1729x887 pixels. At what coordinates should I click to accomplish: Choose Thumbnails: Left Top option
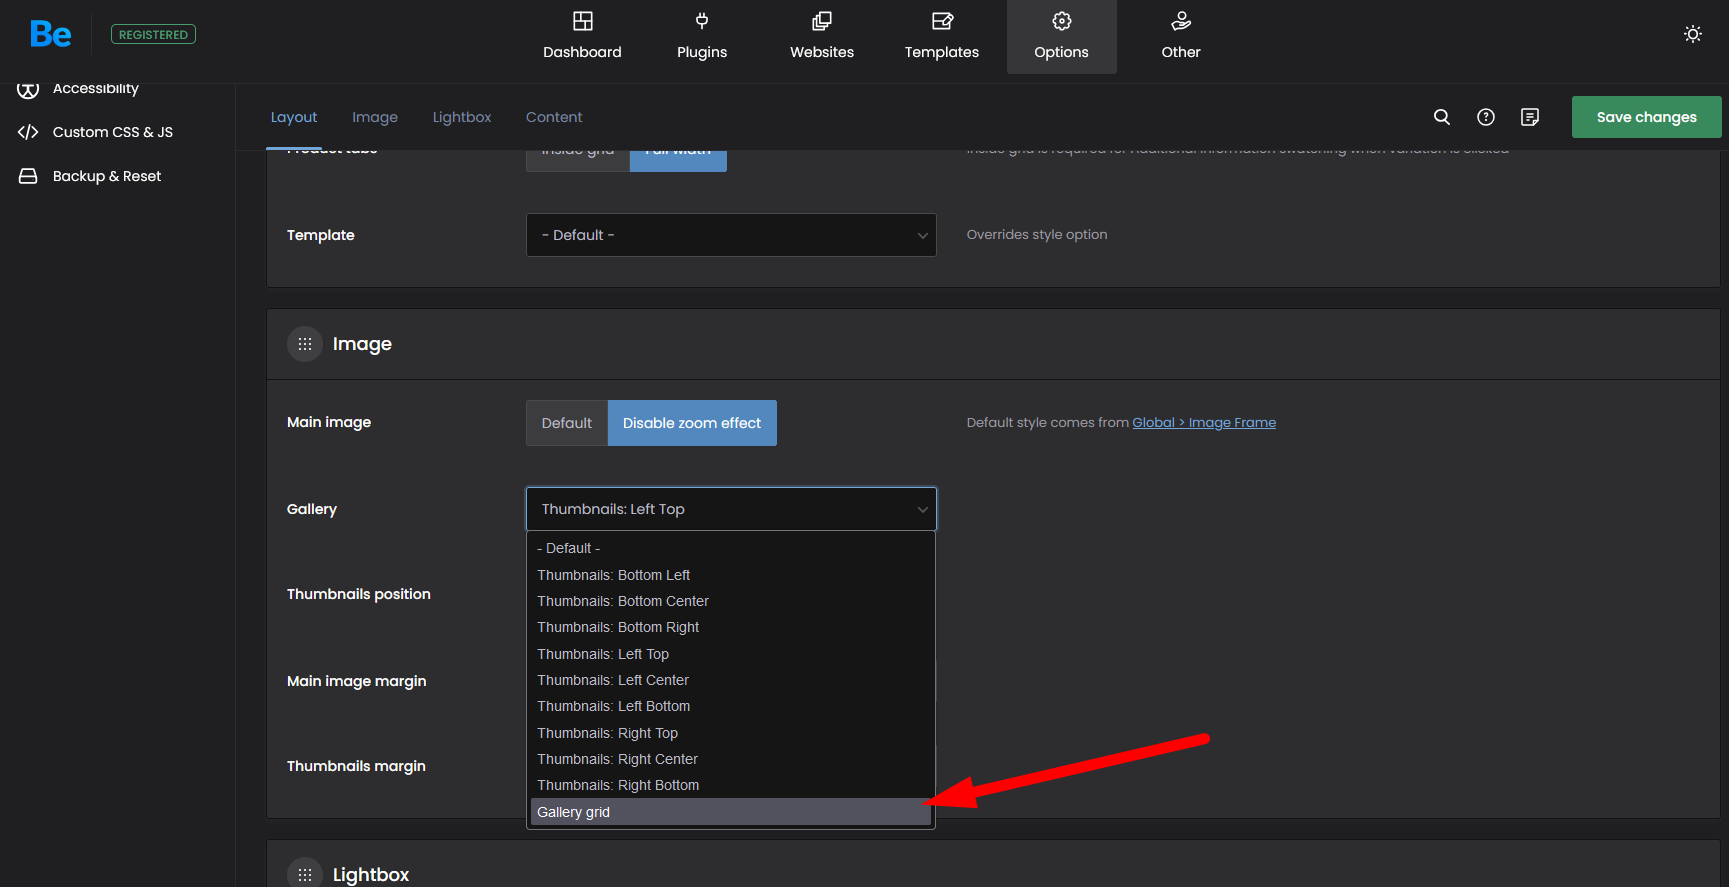click(x=731, y=654)
